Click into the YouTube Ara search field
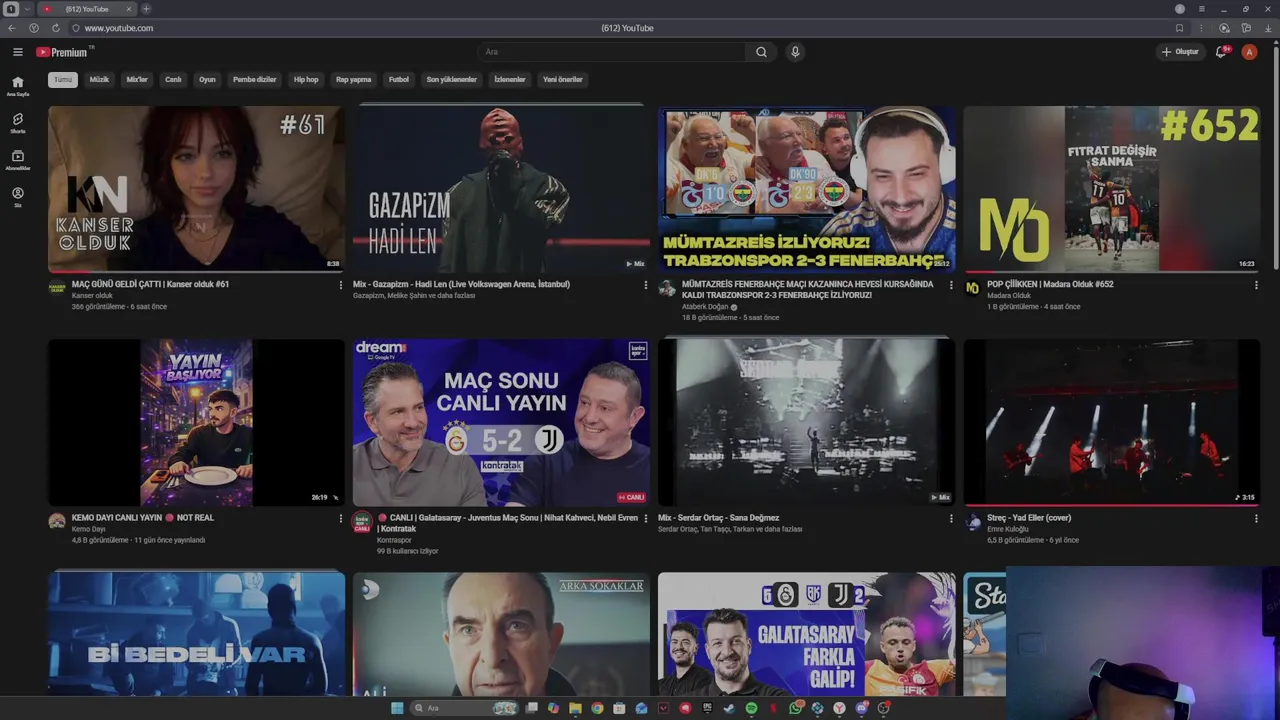This screenshot has height=720, width=1280. (611, 52)
